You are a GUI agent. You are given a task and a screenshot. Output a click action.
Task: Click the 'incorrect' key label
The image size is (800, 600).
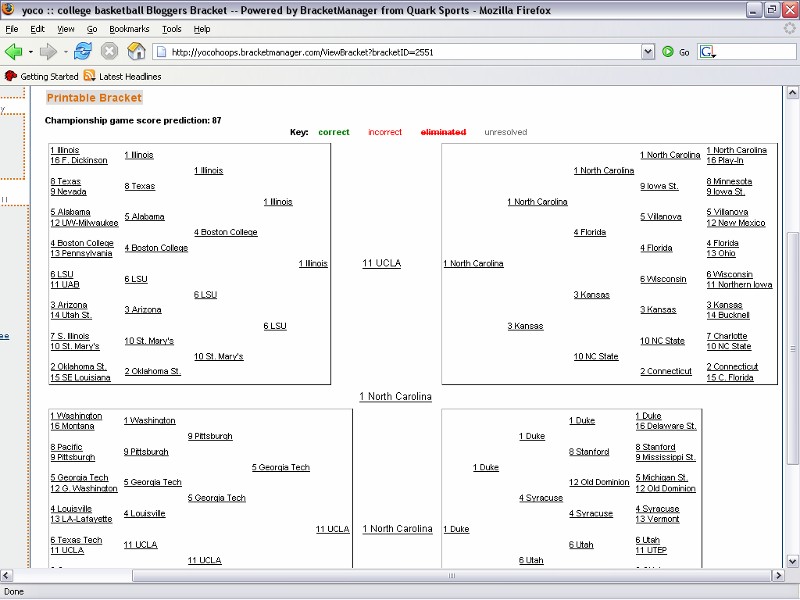coord(385,132)
